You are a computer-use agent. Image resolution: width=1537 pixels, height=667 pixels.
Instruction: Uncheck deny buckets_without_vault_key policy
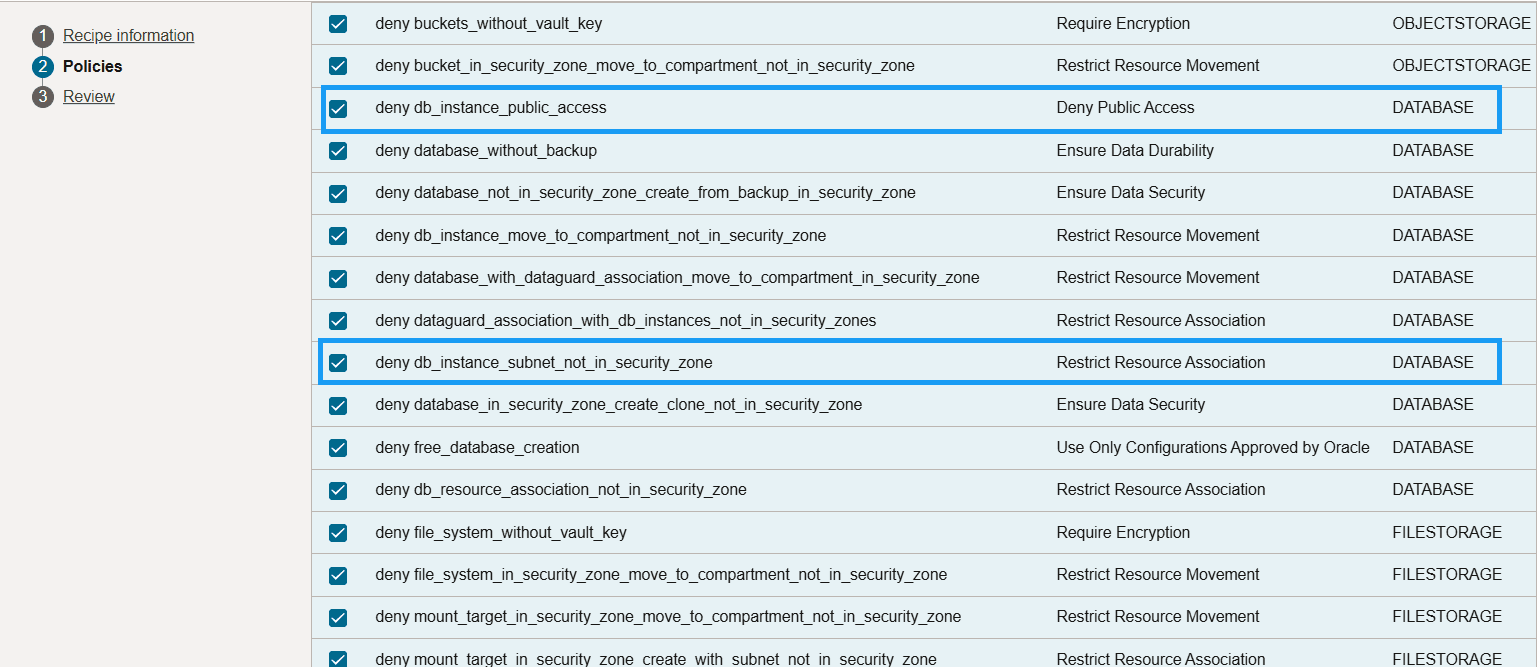[x=338, y=23]
